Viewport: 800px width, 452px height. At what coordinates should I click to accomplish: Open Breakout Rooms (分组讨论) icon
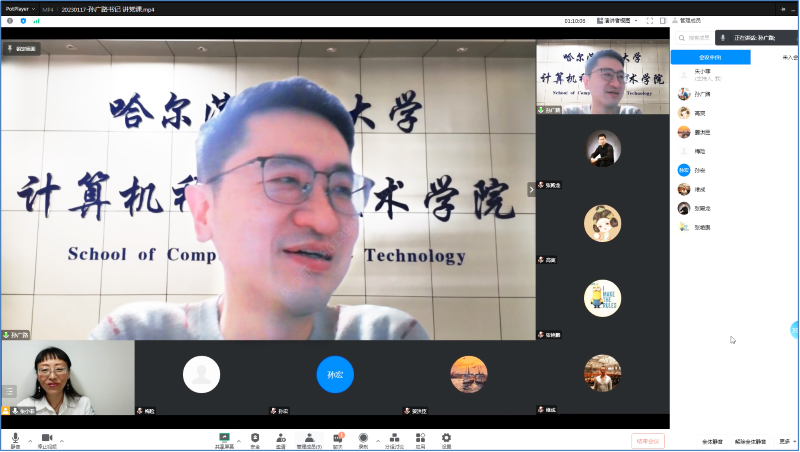[395, 439]
